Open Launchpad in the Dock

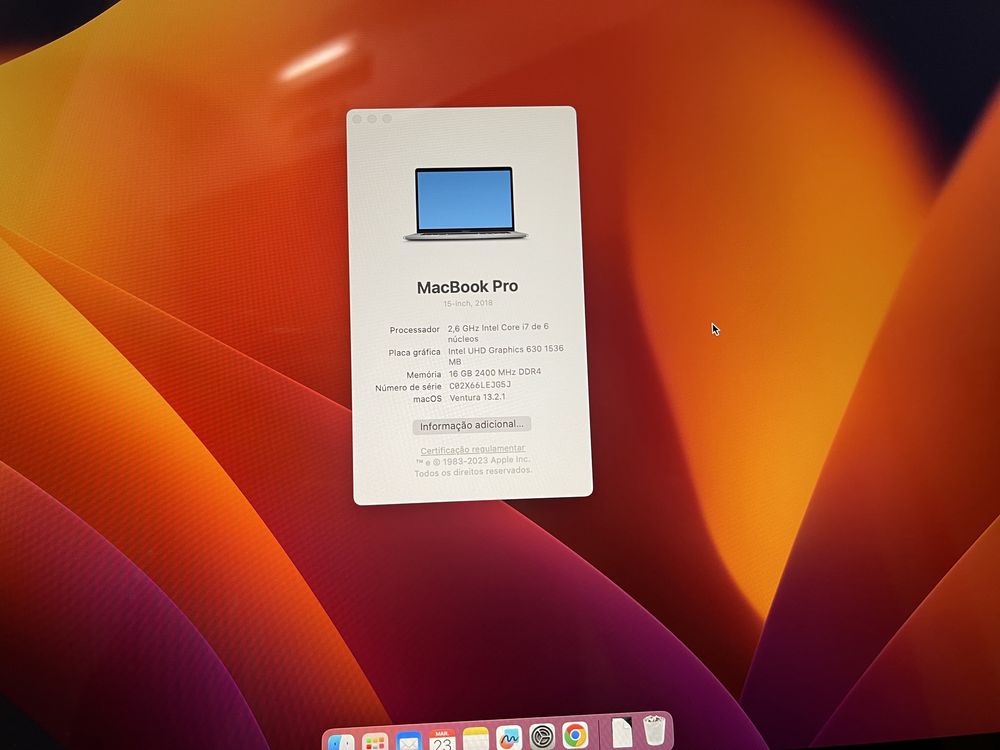coord(375,741)
